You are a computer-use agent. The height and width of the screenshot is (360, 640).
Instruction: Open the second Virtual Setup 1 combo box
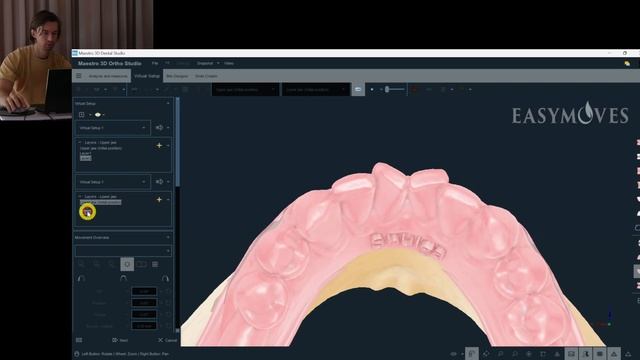click(x=113, y=182)
